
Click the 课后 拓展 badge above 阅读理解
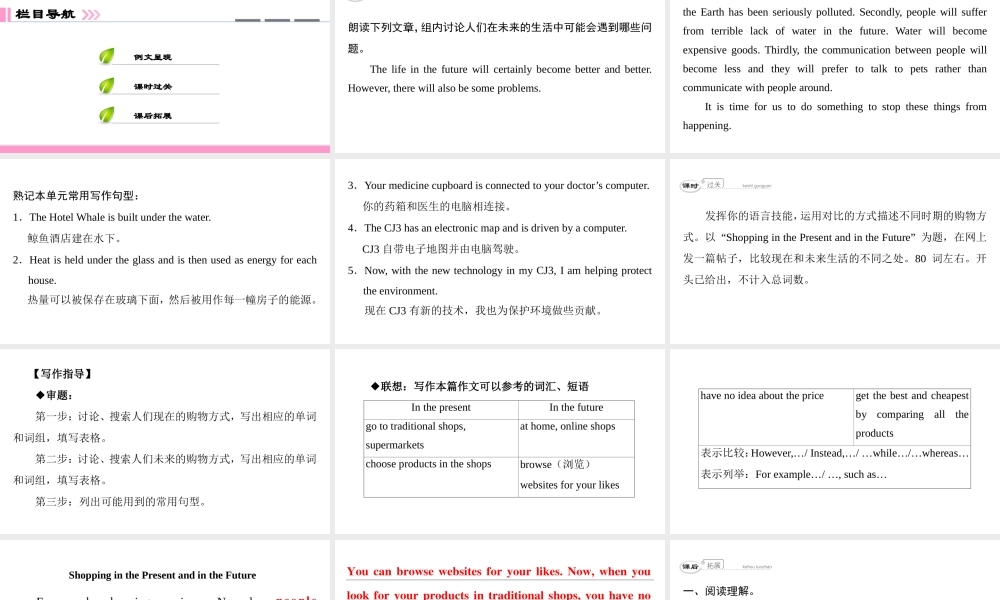coord(702,566)
